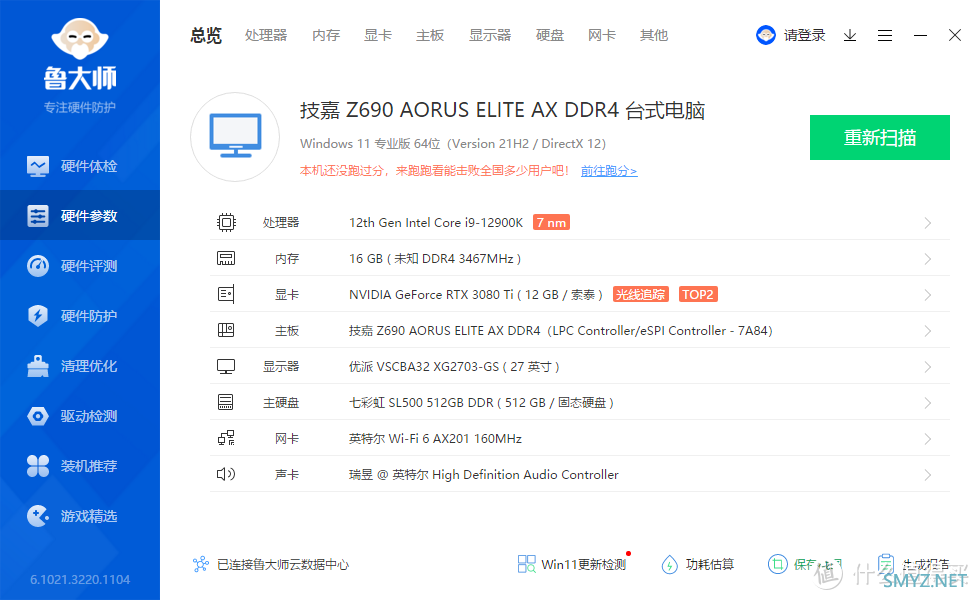Switch to 显示器 tab
The height and width of the screenshot is (600, 980).
[490, 36]
